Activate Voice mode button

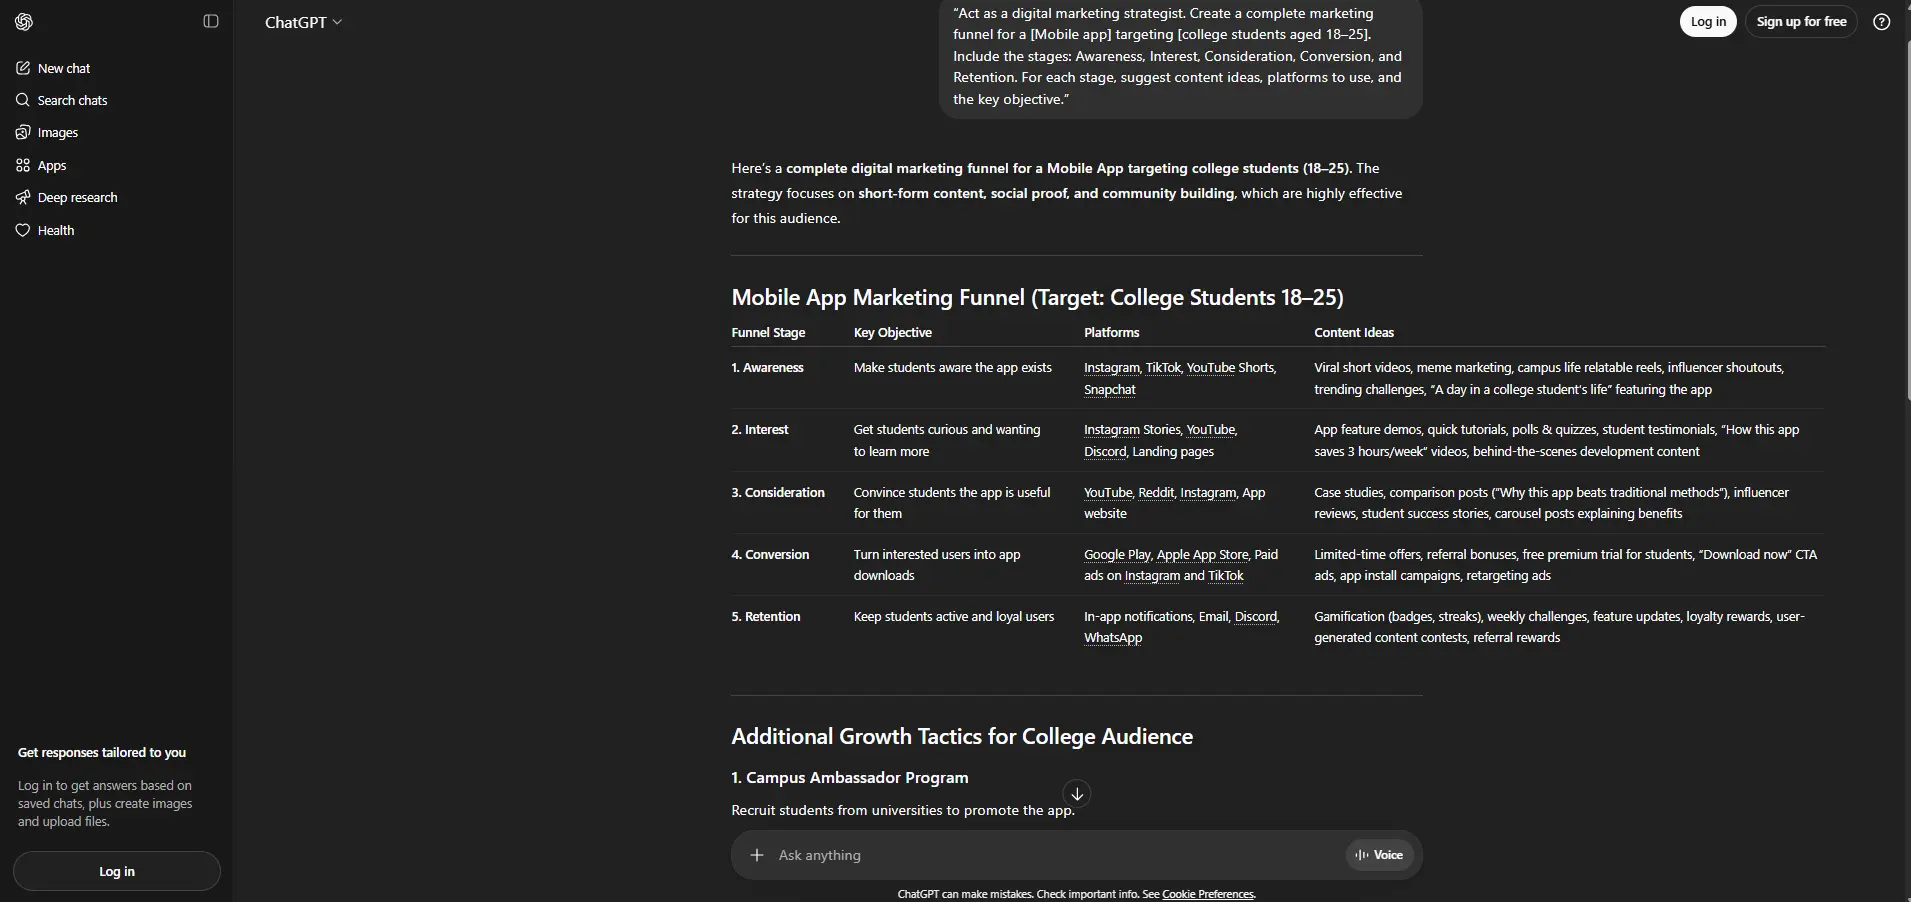1379,855
